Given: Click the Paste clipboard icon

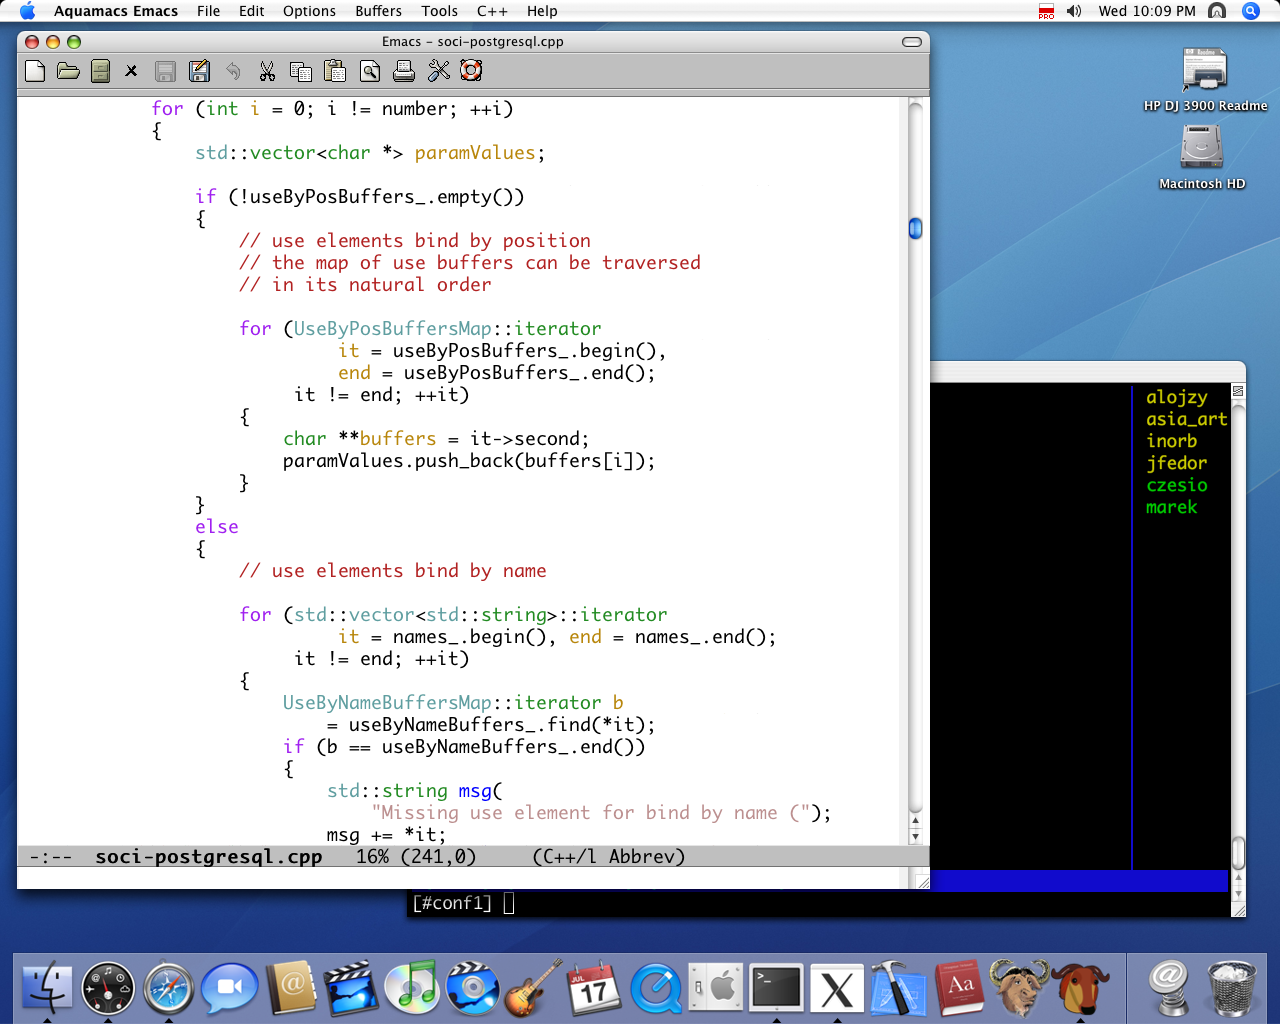Looking at the screenshot, I should coord(335,71).
